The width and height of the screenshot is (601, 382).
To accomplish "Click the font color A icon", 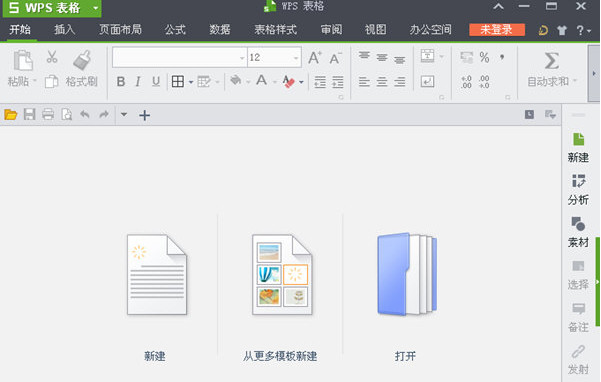I will 262,80.
